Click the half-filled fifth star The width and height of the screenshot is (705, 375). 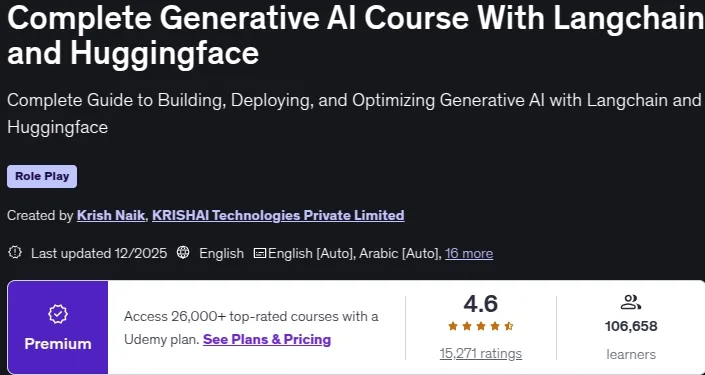tap(509, 326)
